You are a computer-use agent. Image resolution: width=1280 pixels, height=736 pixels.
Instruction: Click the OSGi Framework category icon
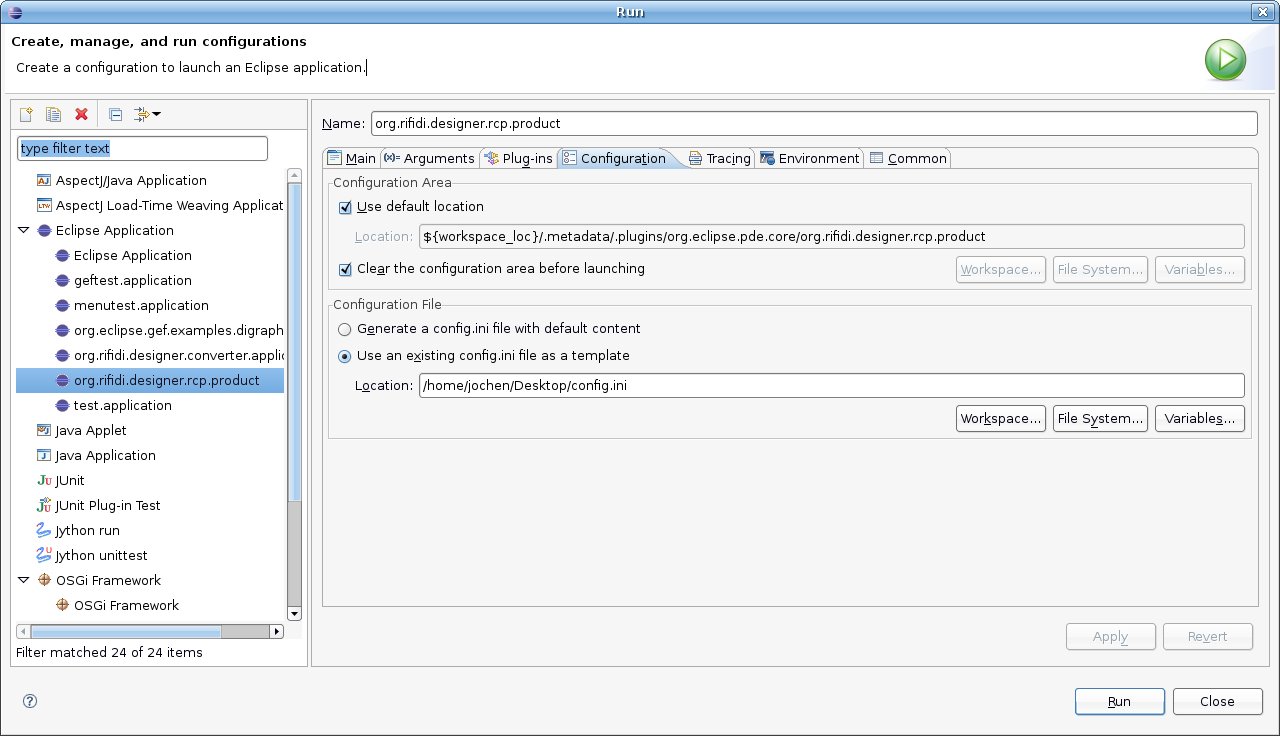(x=43, y=581)
